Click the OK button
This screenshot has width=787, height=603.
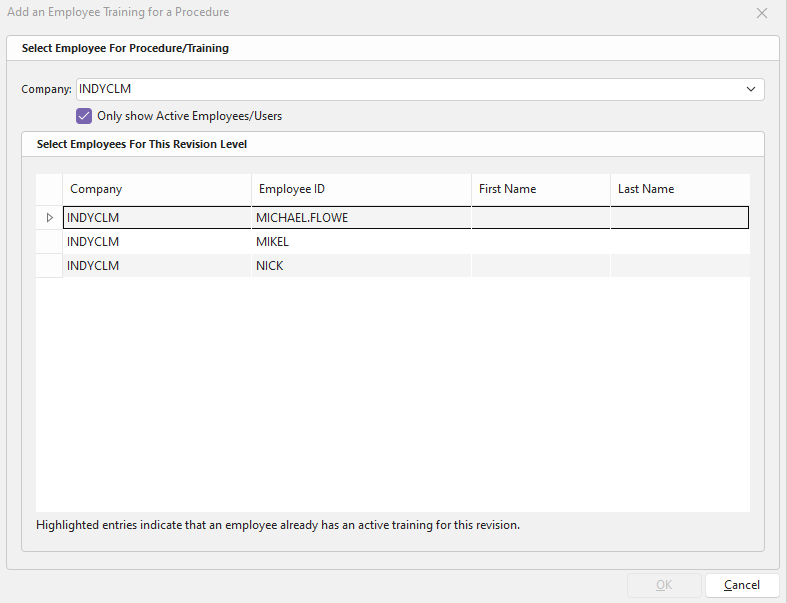point(663,585)
